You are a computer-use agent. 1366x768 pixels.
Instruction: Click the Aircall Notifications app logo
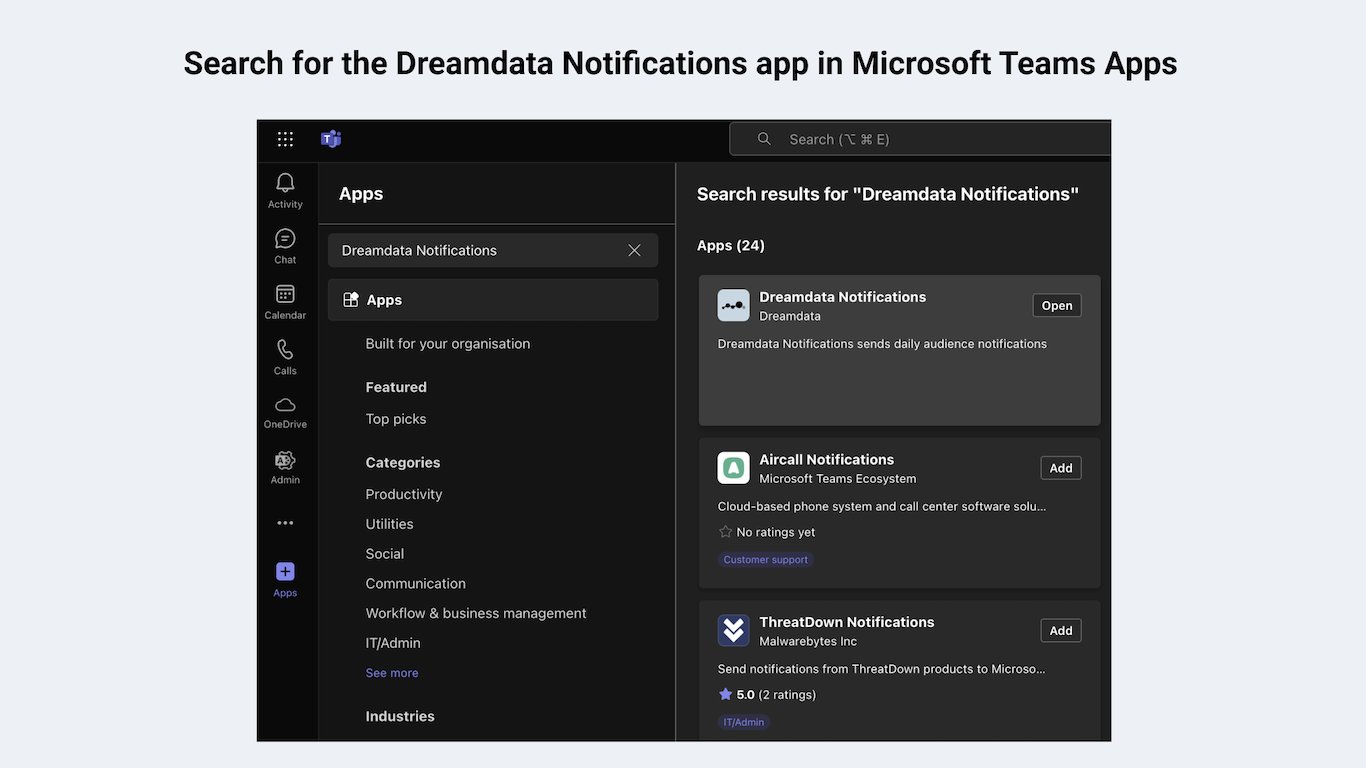tap(733, 468)
